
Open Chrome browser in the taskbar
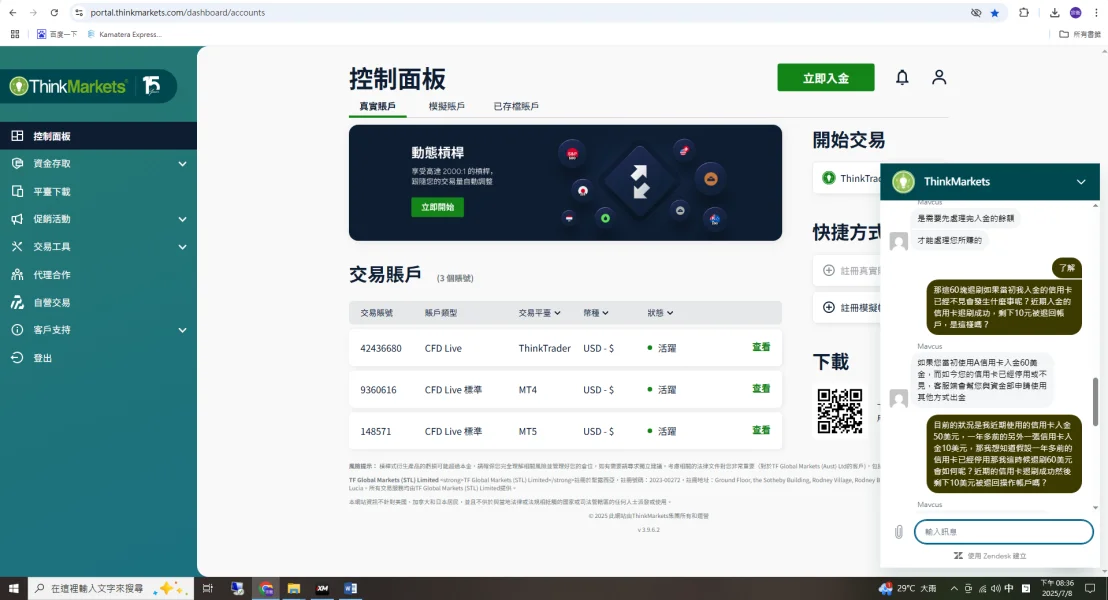(x=266, y=588)
